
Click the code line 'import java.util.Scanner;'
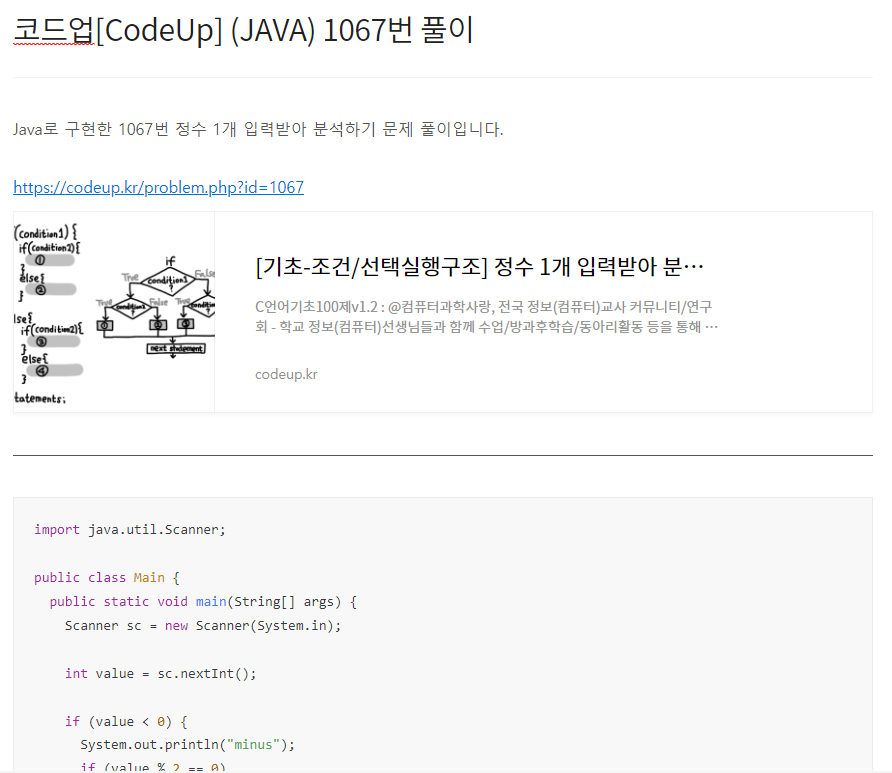coord(130,530)
